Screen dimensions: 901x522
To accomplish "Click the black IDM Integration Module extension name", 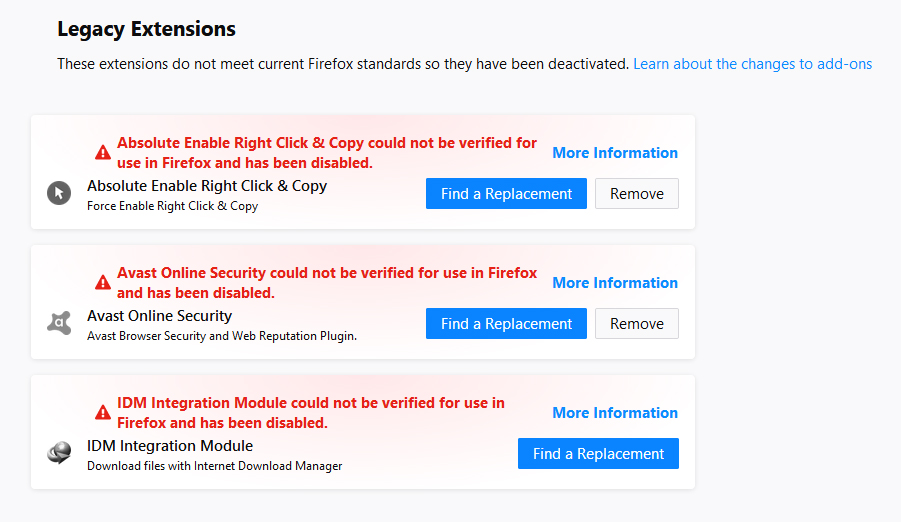I will [x=170, y=446].
